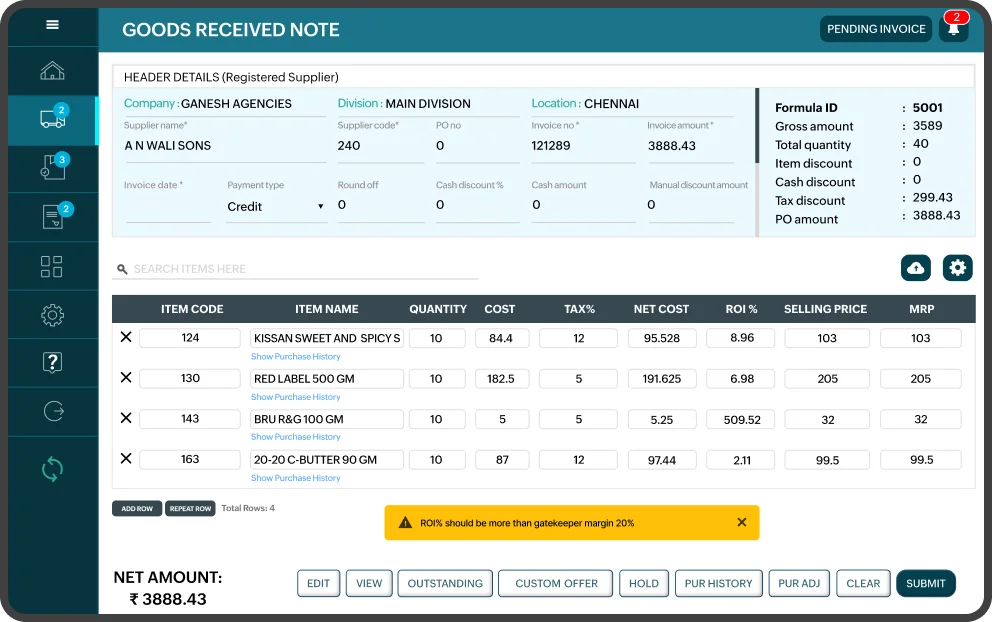Dismiss the ROI% gatekeeper margin warning
The image size is (992, 622).
pyautogui.click(x=741, y=523)
